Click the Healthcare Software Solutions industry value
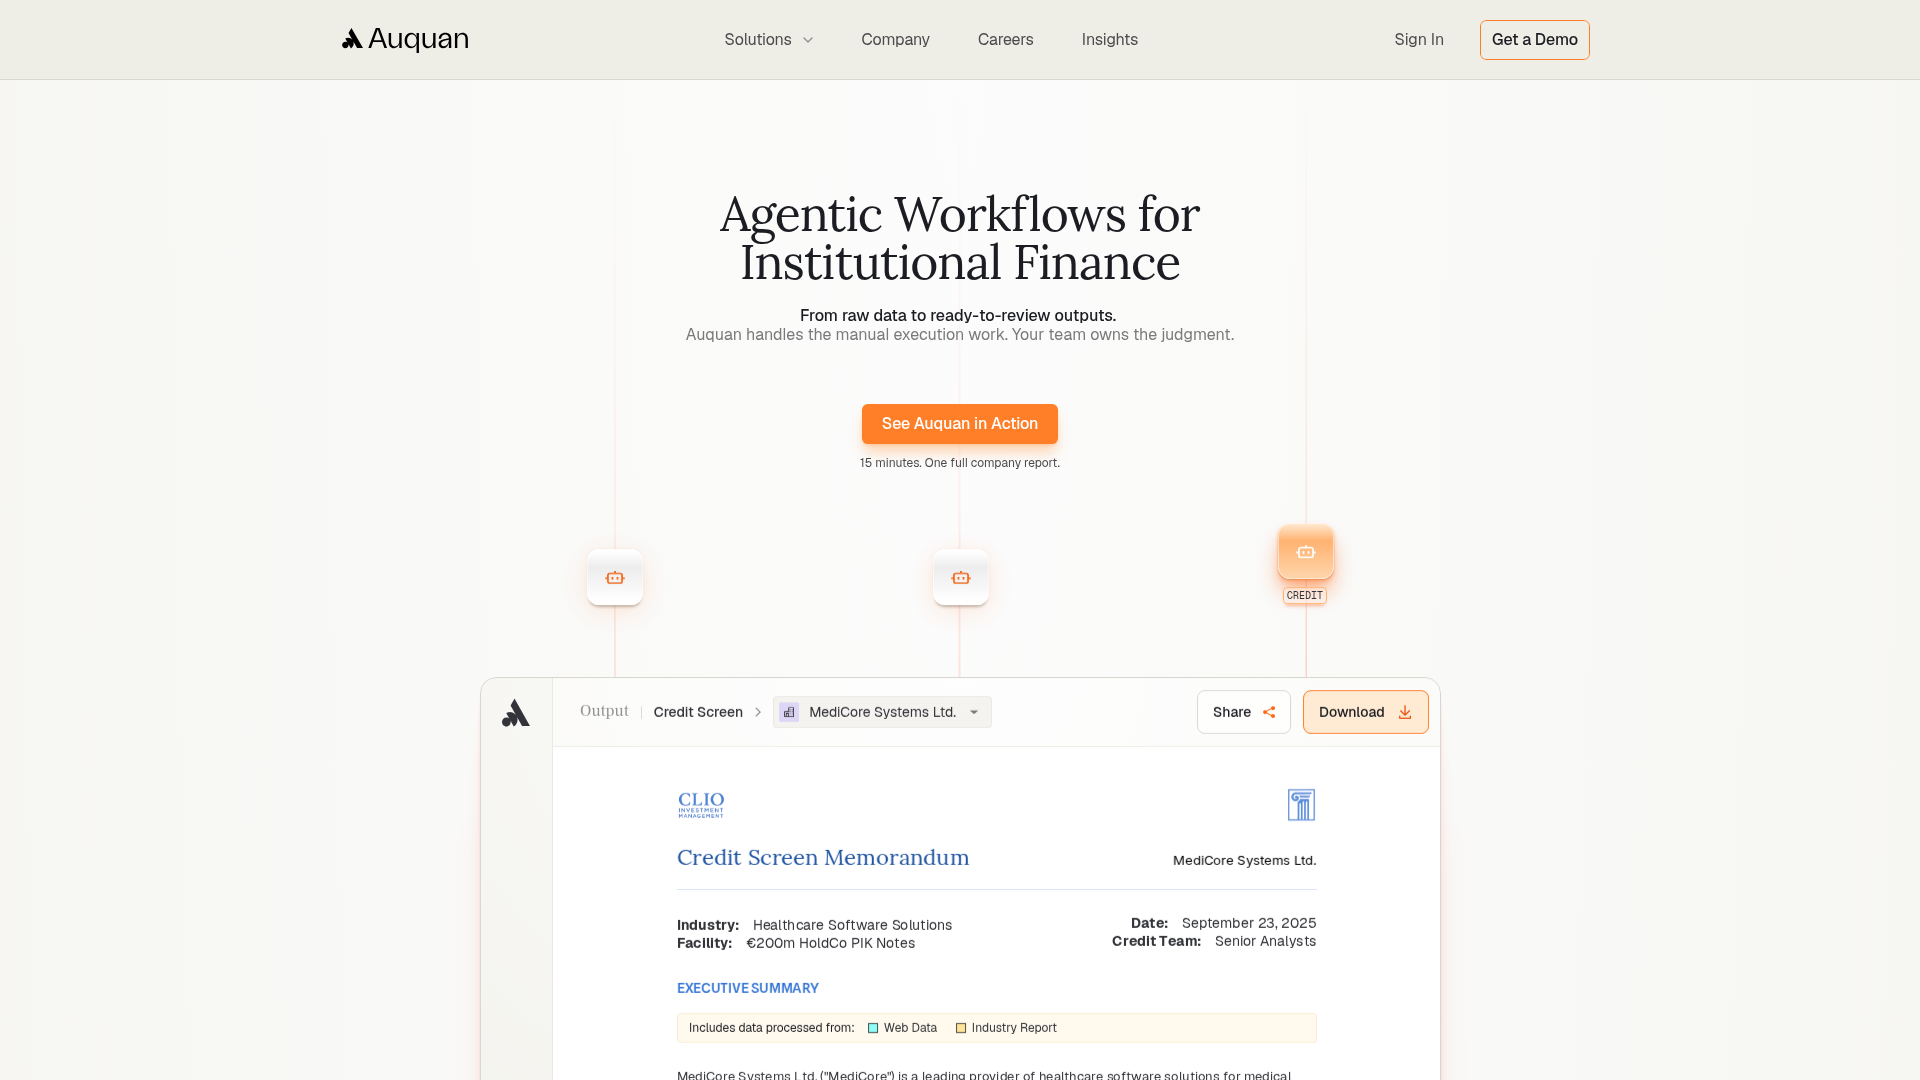The image size is (1920, 1080). (x=852, y=925)
